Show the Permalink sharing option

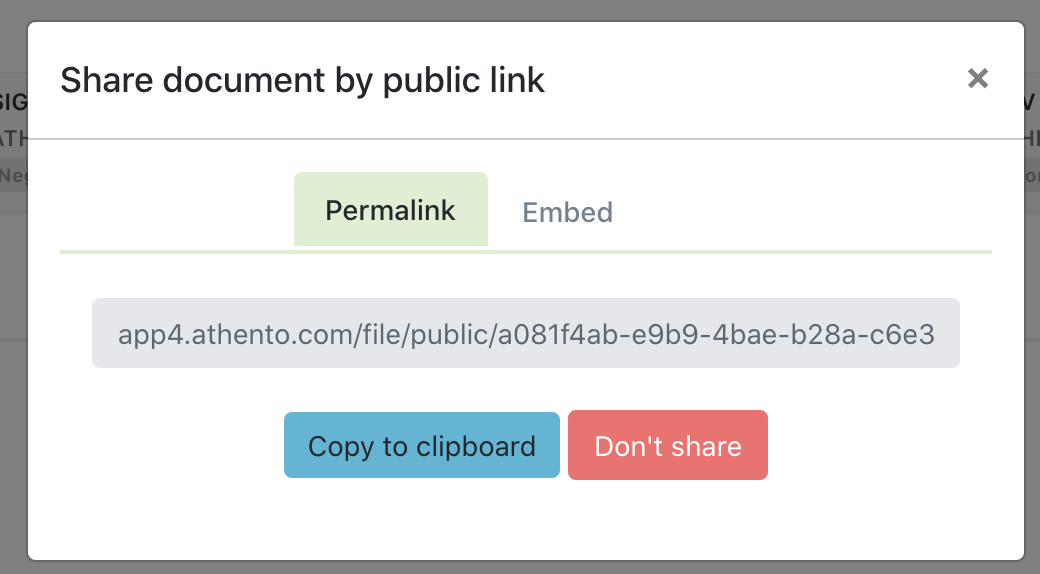pos(390,210)
